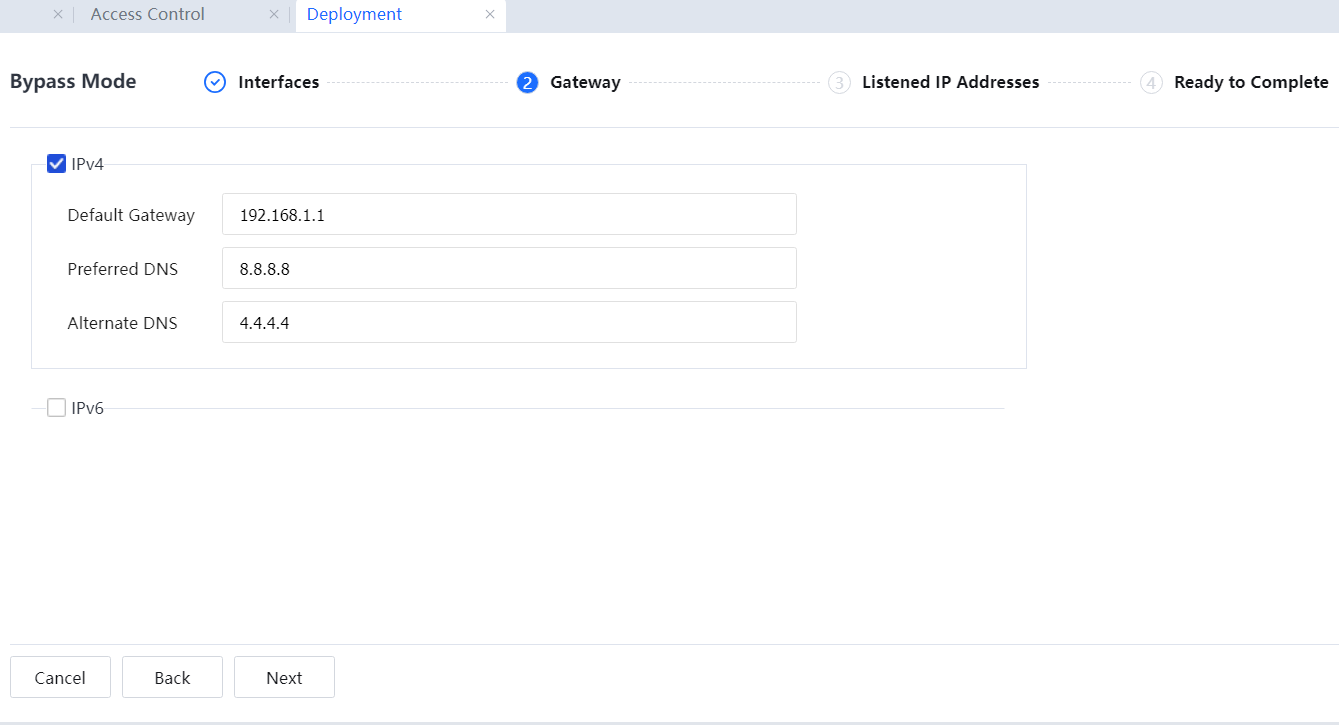
Task: Select the Listened IP Addresses step label
Action: (x=950, y=82)
